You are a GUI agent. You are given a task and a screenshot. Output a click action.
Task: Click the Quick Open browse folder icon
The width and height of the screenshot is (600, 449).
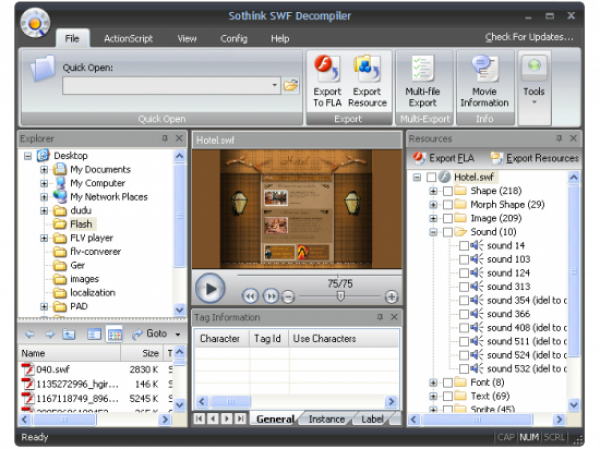coord(291,86)
